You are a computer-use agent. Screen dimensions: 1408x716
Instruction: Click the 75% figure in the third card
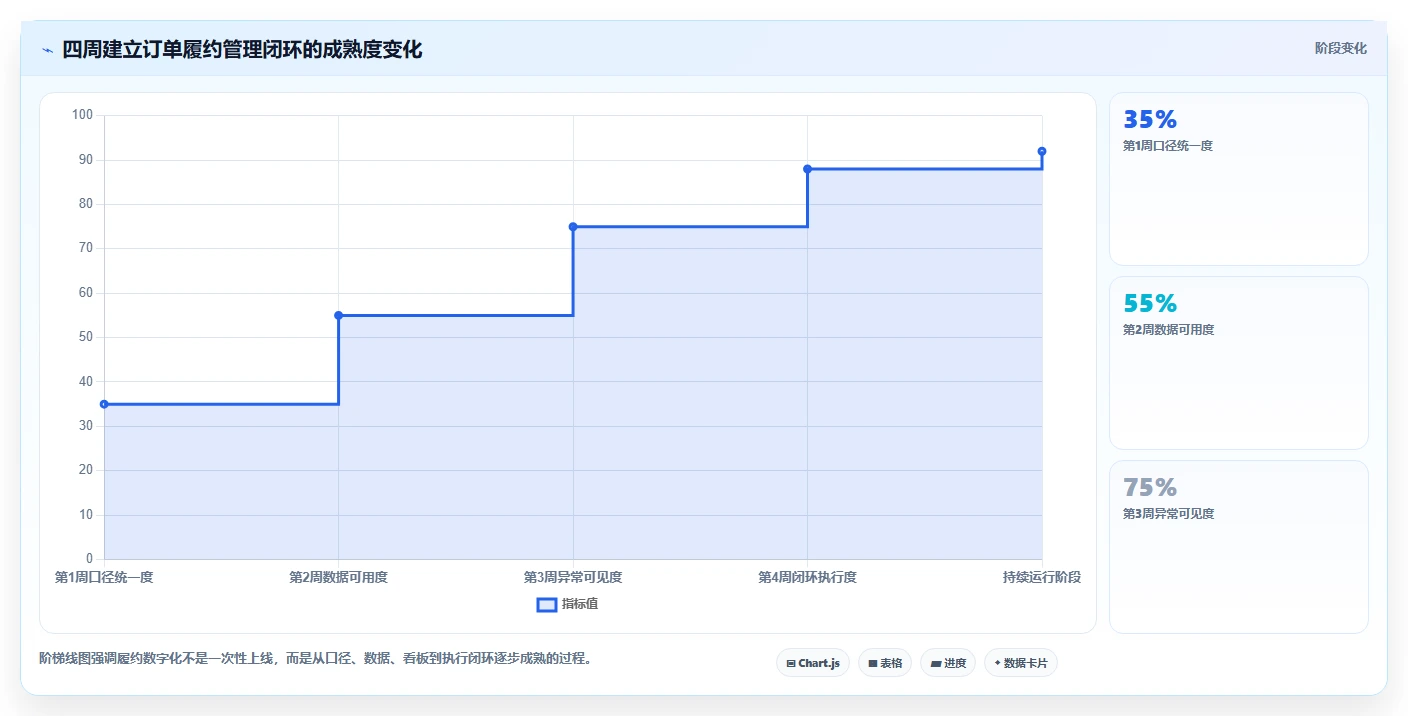point(1150,487)
